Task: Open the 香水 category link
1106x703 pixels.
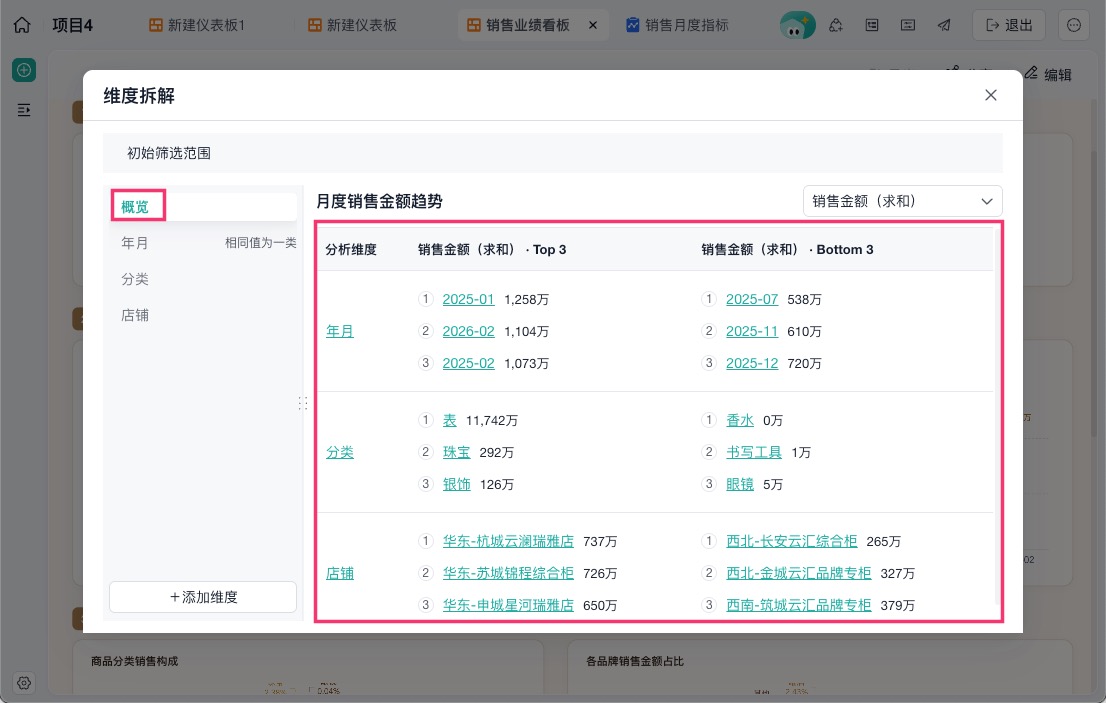Action: pos(740,420)
